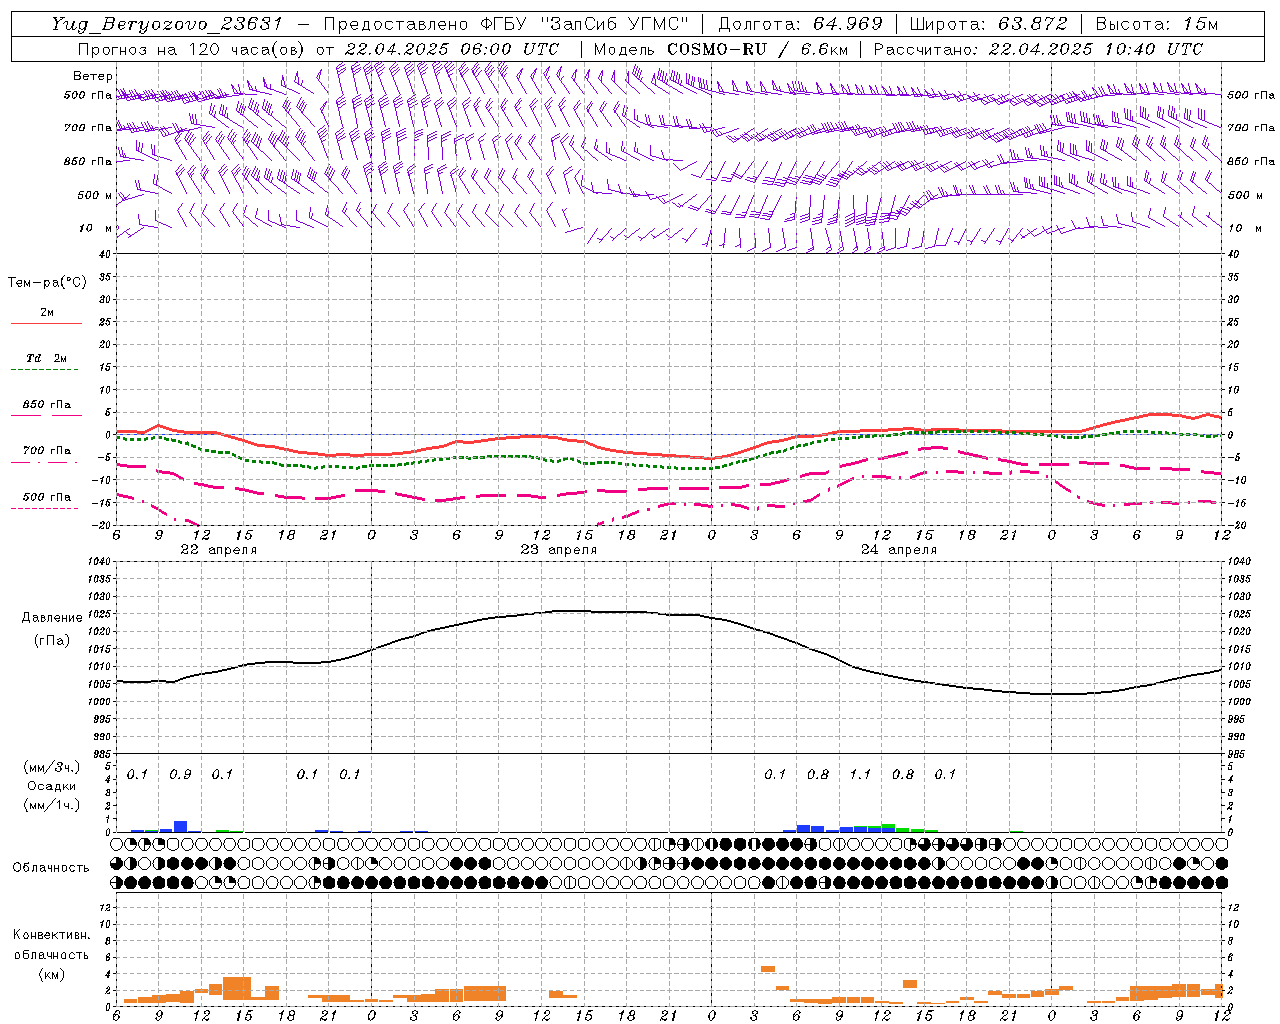Click the '22 апреля' date label

pyautogui.click(x=218, y=550)
